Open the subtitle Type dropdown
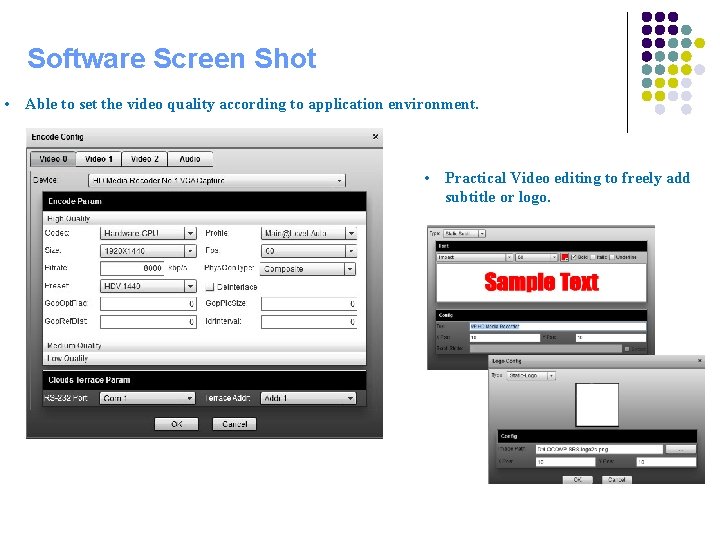Viewport: 720px width, 540px height. (x=464, y=233)
